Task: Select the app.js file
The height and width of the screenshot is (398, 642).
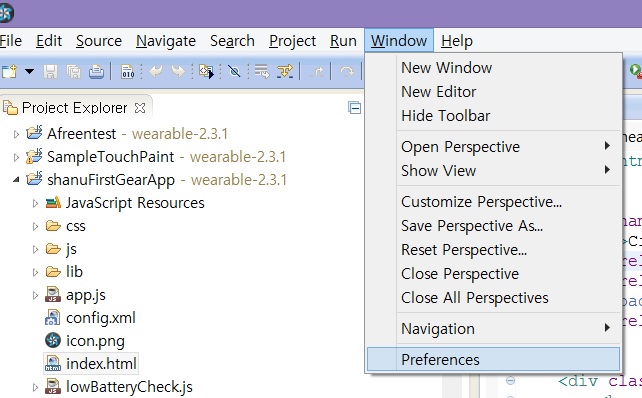Action: [x=75, y=295]
